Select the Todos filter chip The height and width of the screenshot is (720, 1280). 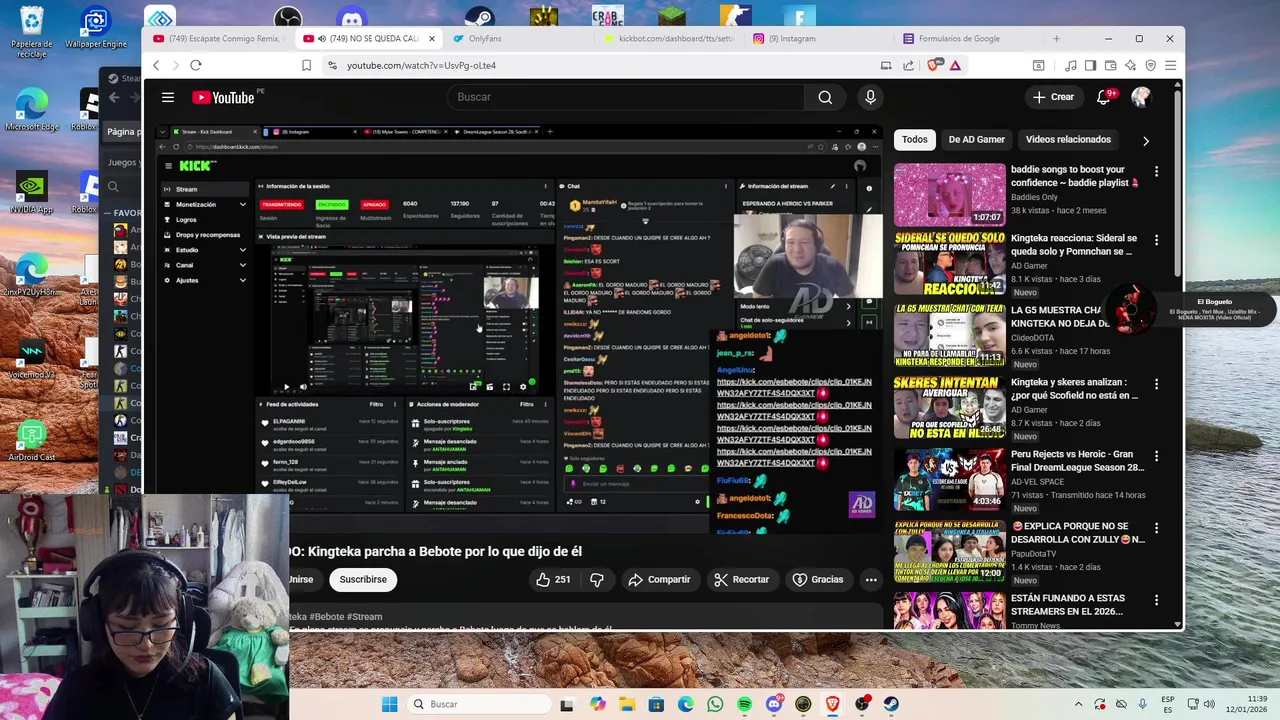click(x=915, y=139)
